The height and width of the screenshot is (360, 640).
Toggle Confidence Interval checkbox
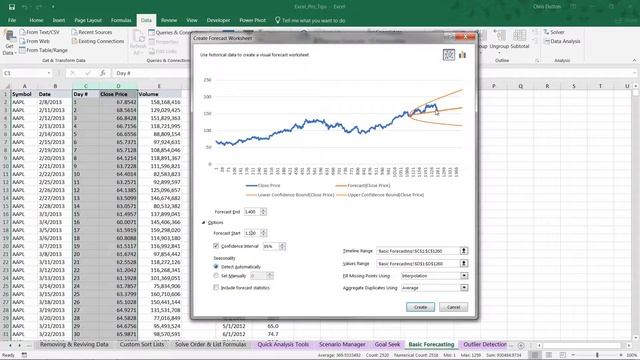(x=216, y=246)
